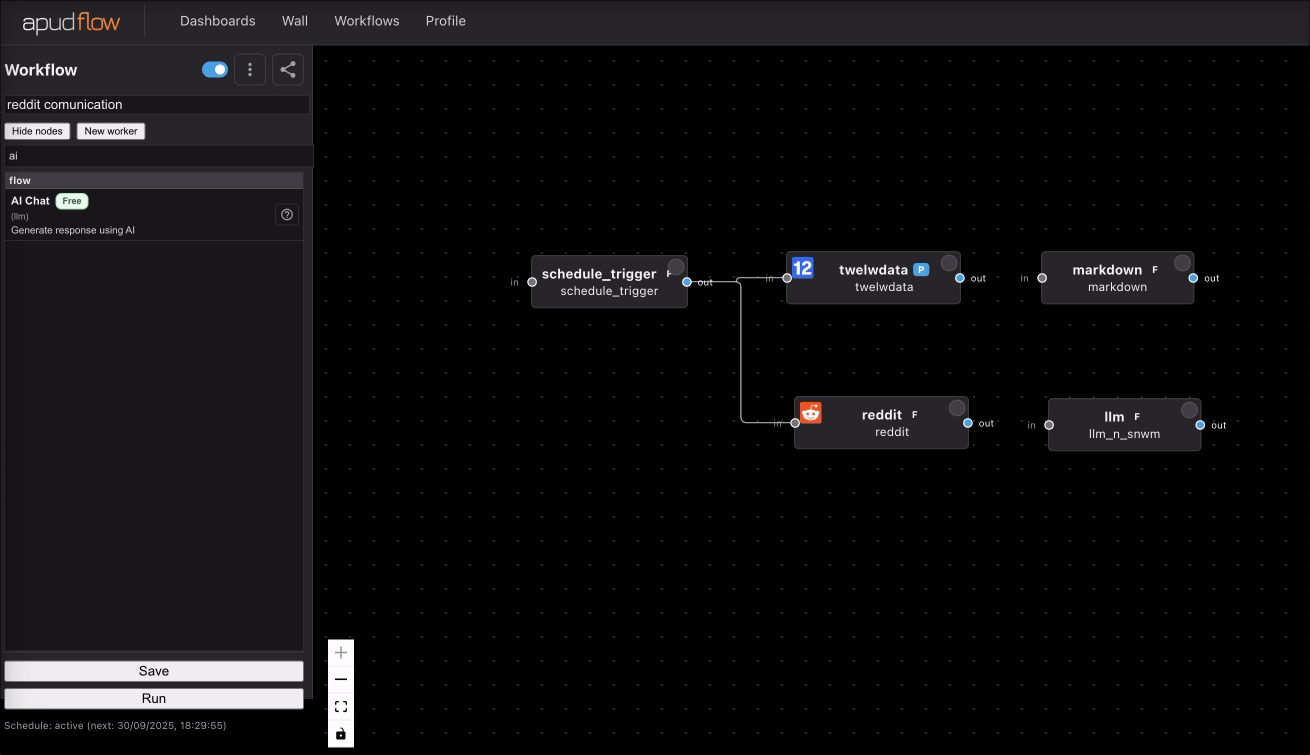Click the ai node search field

click(154, 155)
